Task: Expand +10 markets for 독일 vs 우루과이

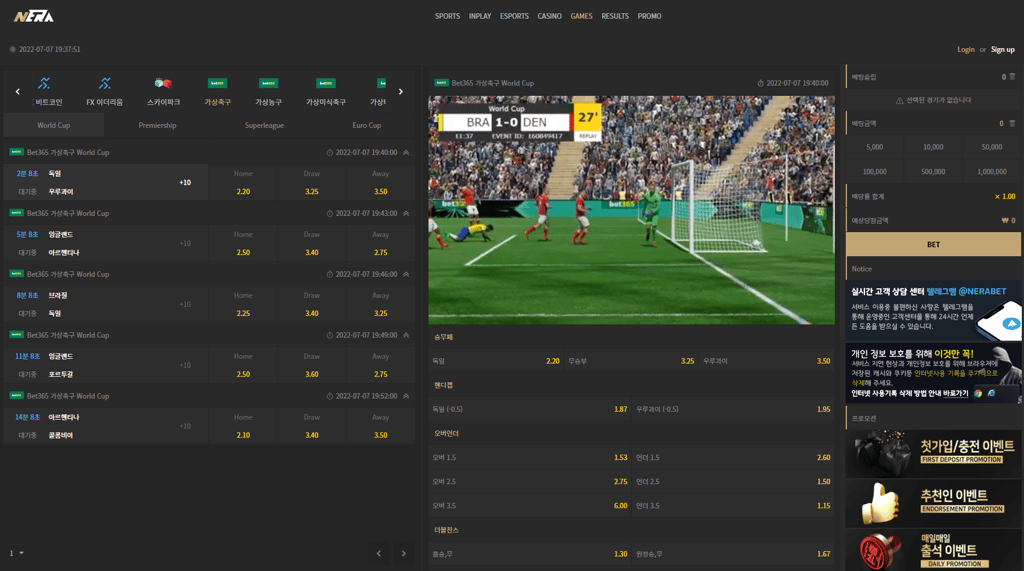Action: click(x=185, y=182)
